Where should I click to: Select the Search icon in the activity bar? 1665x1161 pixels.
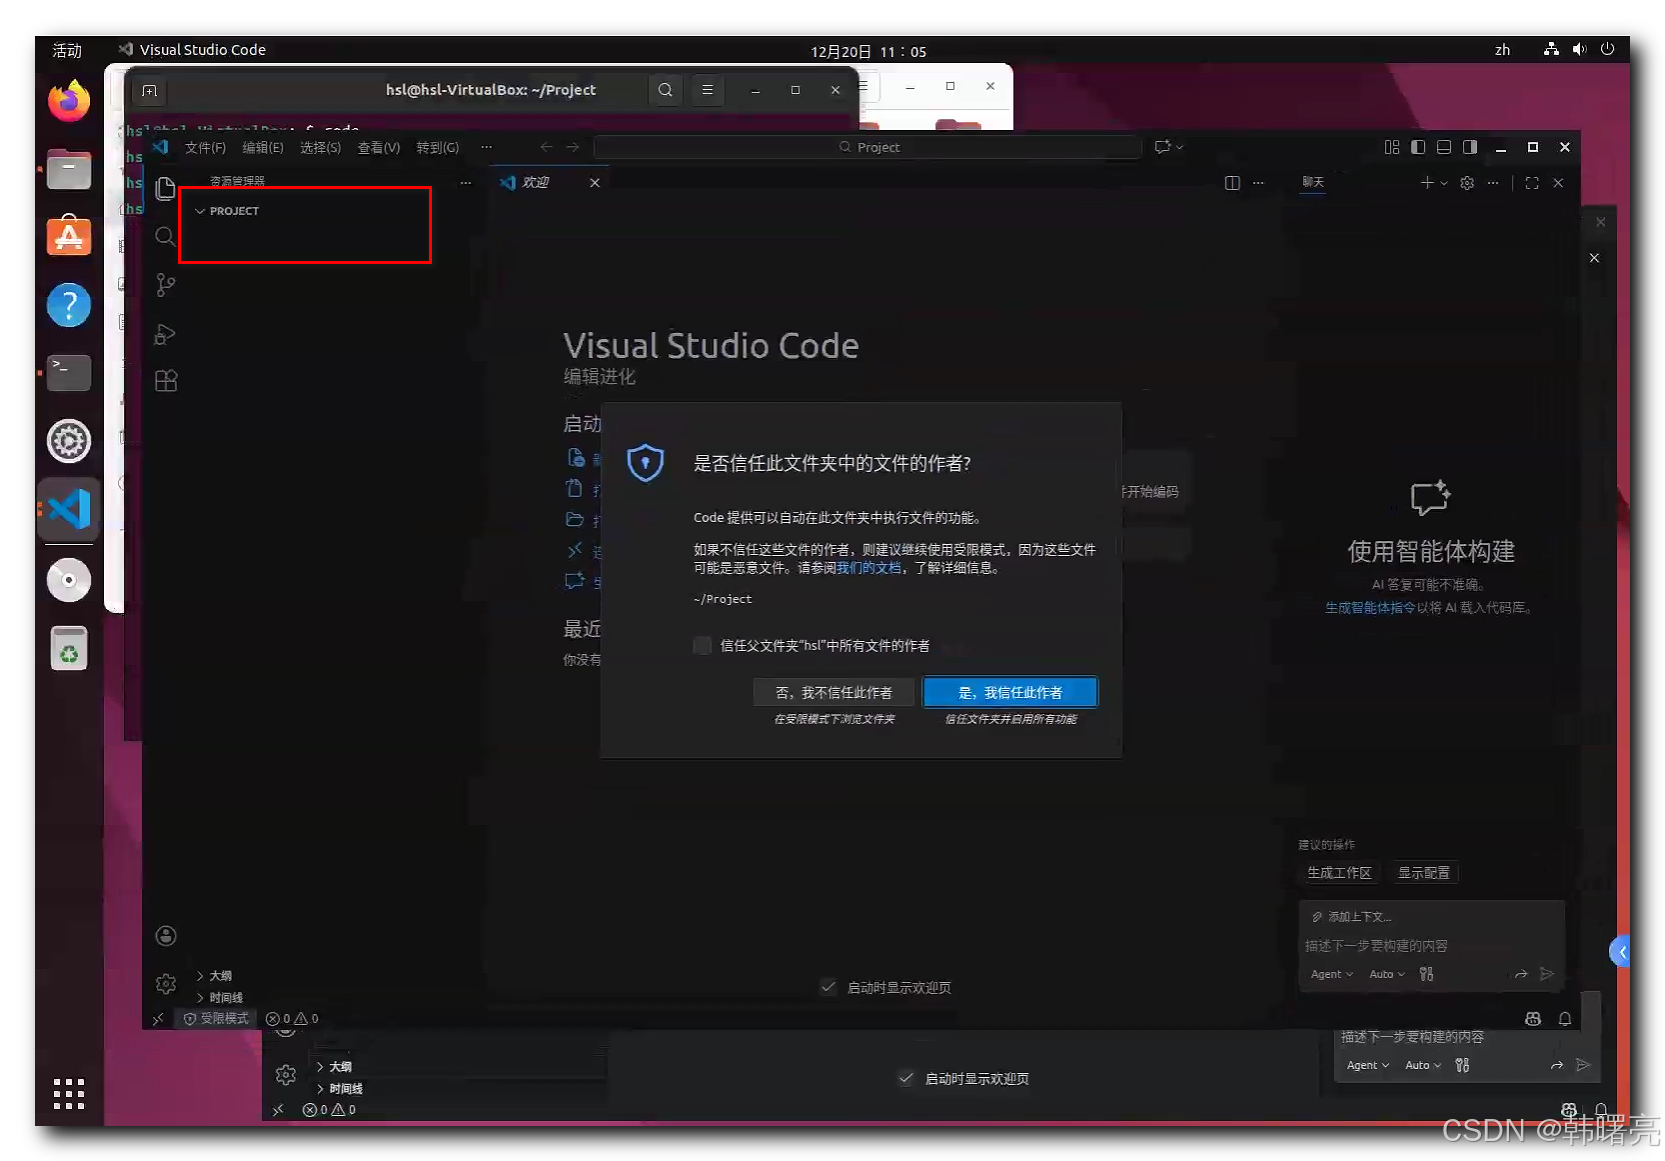165,238
